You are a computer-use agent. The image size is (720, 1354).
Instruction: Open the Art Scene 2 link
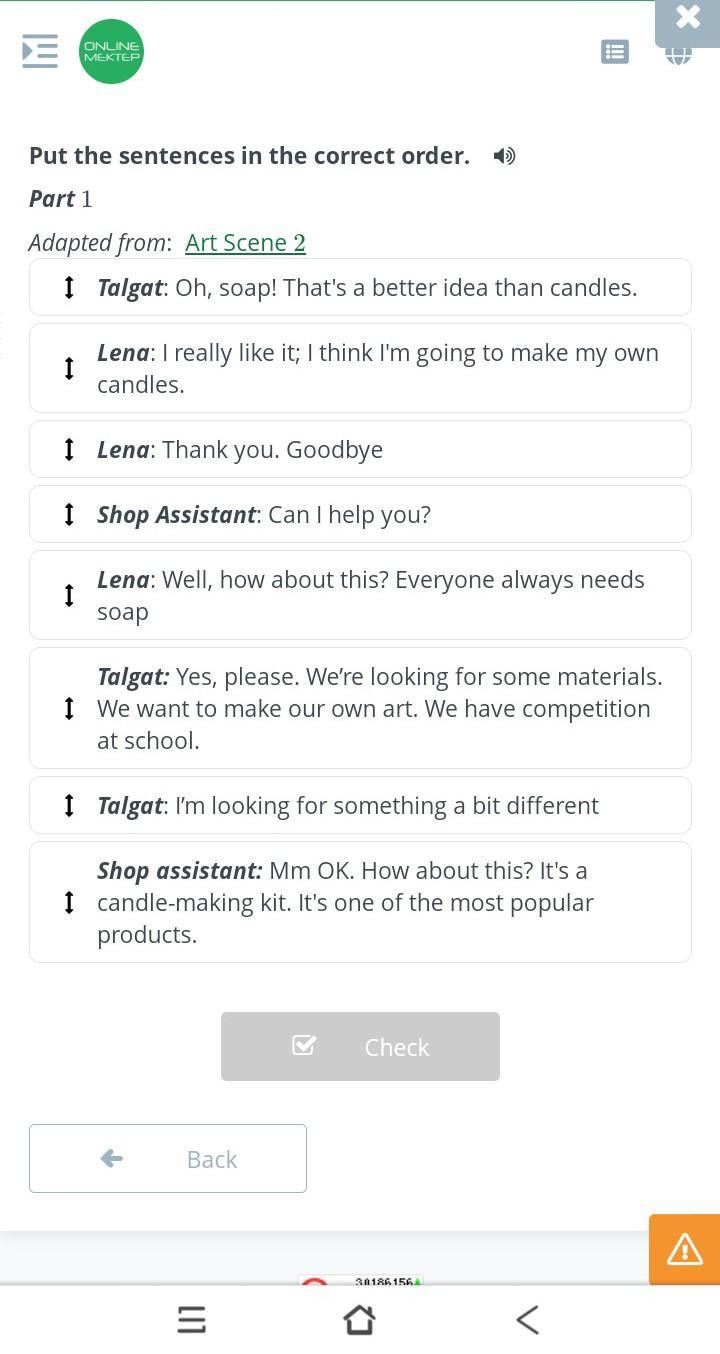click(x=245, y=243)
